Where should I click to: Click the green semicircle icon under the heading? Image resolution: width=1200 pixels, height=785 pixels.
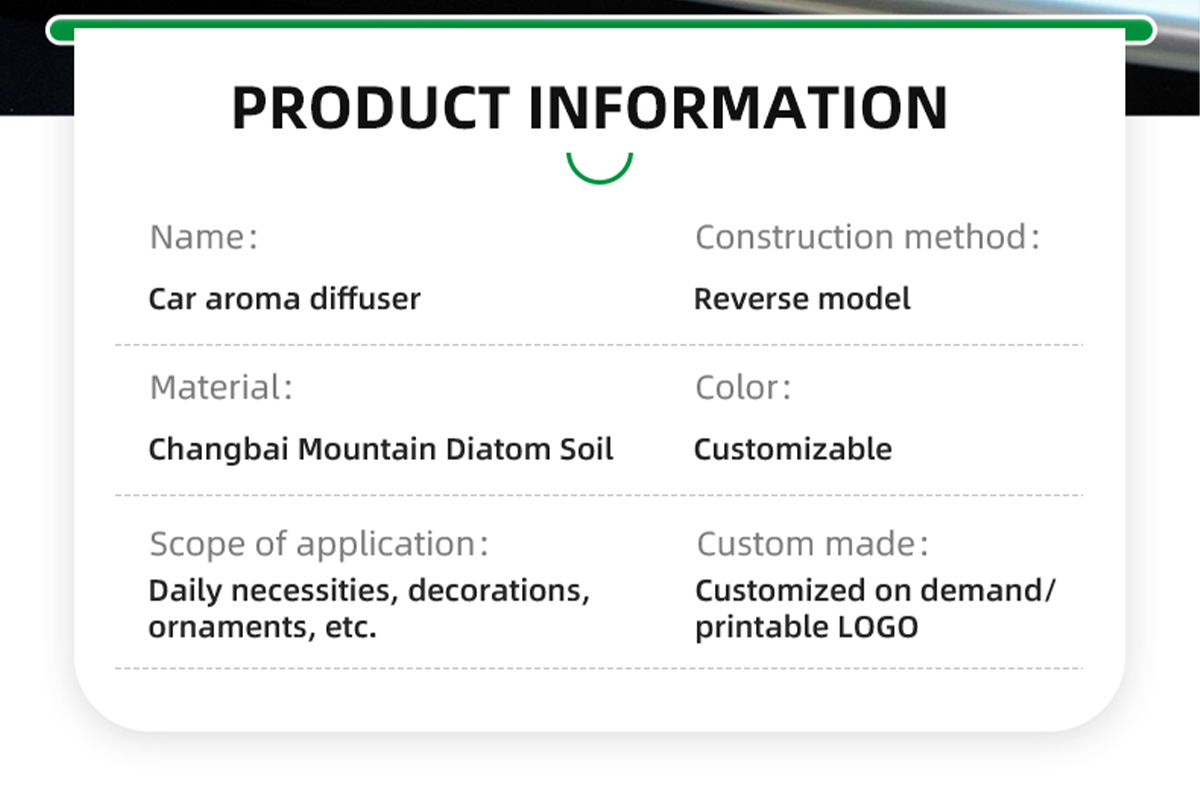(x=600, y=171)
